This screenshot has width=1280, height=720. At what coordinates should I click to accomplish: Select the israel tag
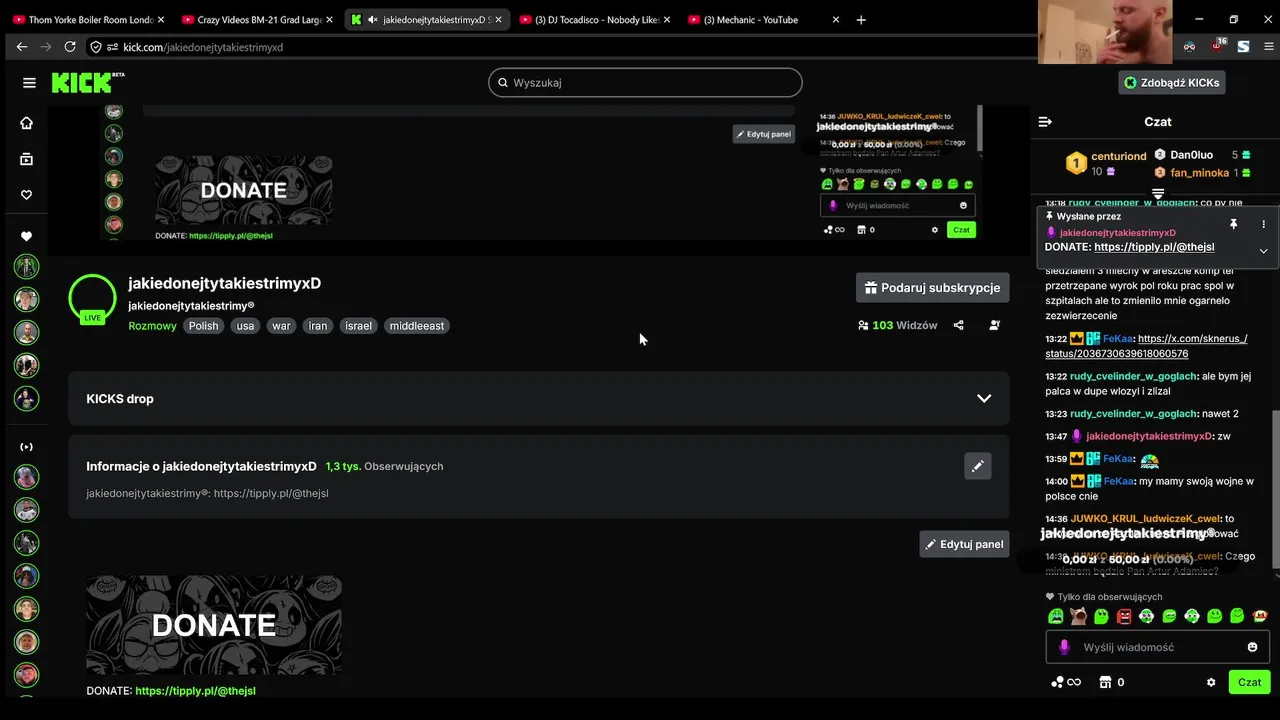[x=358, y=326]
